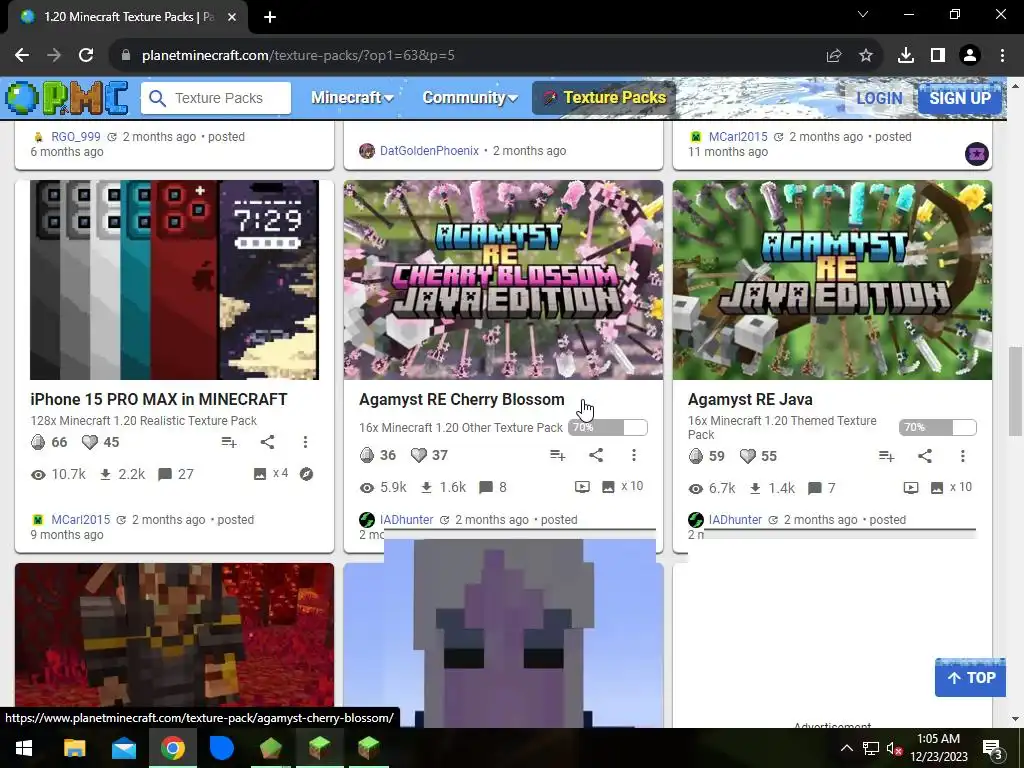Open Agamyst RE Java thumbnail image
1024x768 pixels.
click(832, 280)
